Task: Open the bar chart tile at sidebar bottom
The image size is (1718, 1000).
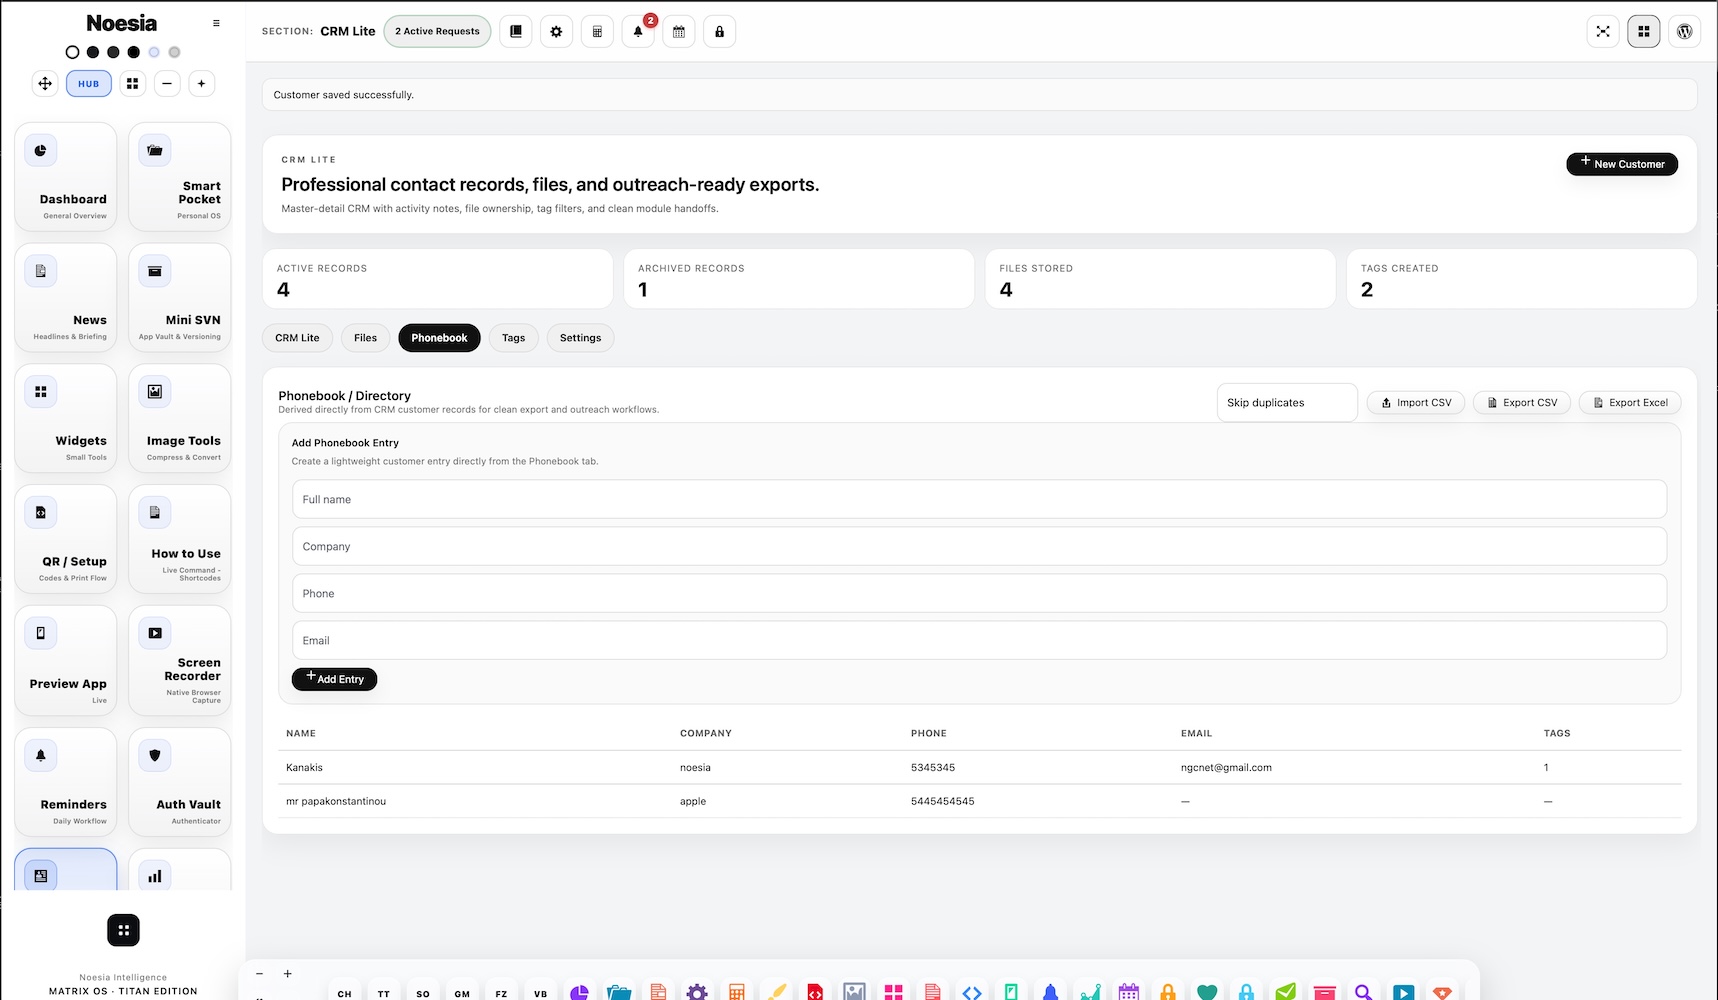Action: click(180, 870)
